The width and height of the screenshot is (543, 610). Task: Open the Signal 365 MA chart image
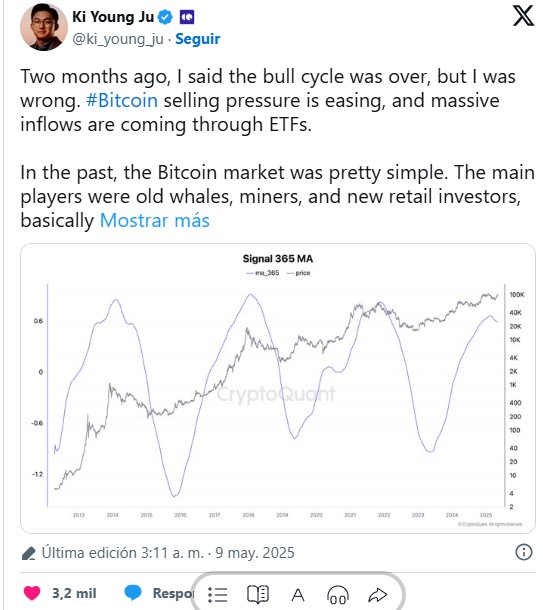tap(278, 388)
